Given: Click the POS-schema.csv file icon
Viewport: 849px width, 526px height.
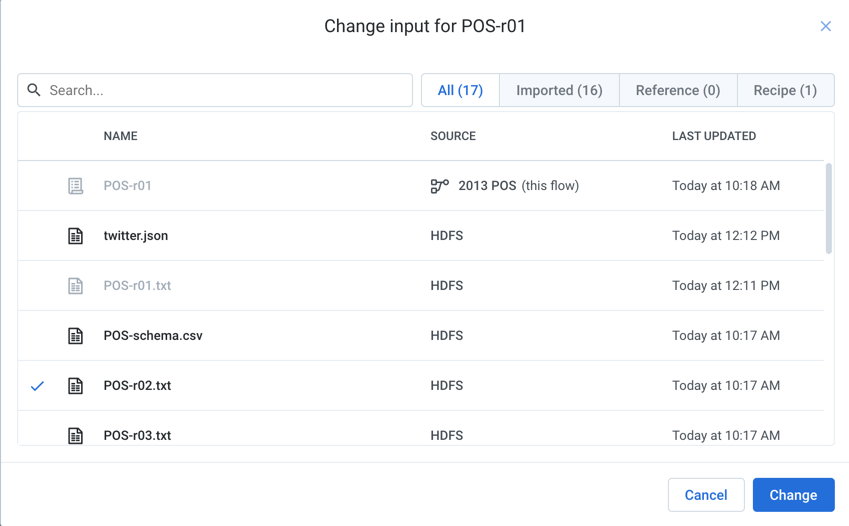Looking at the screenshot, I should click(76, 336).
